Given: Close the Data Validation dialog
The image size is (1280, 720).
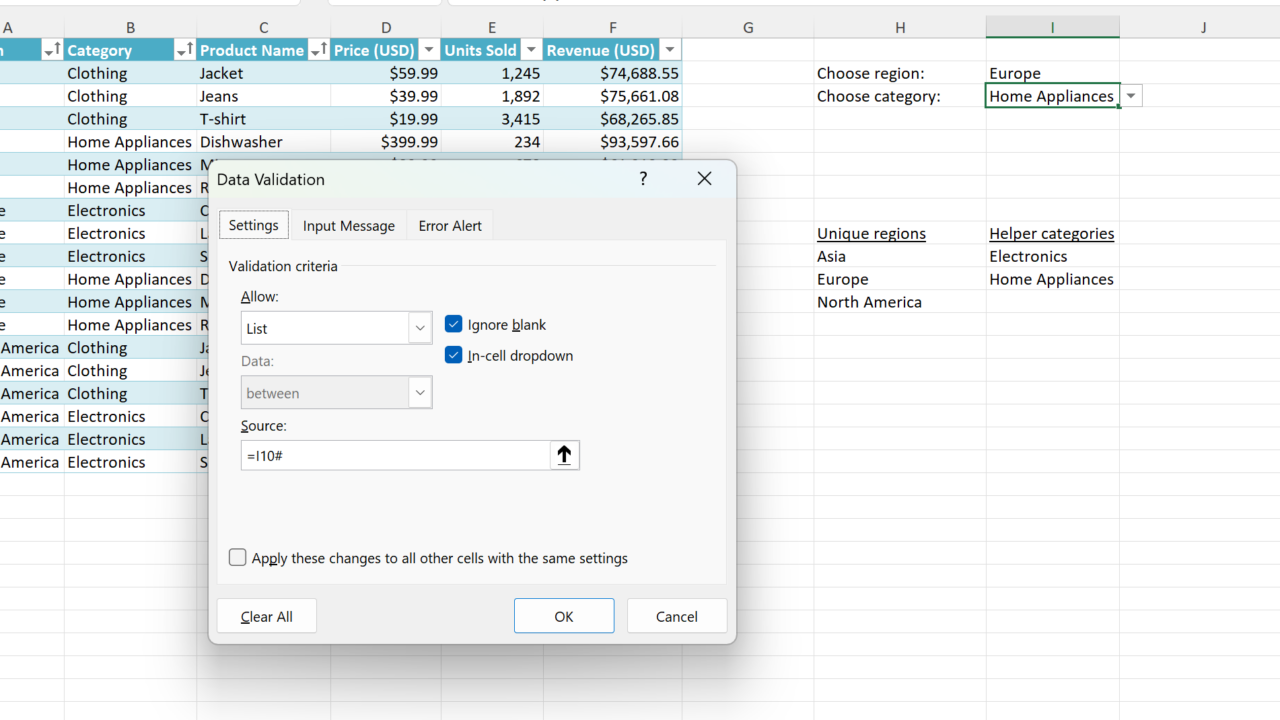Looking at the screenshot, I should pyautogui.click(x=704, y=179).
